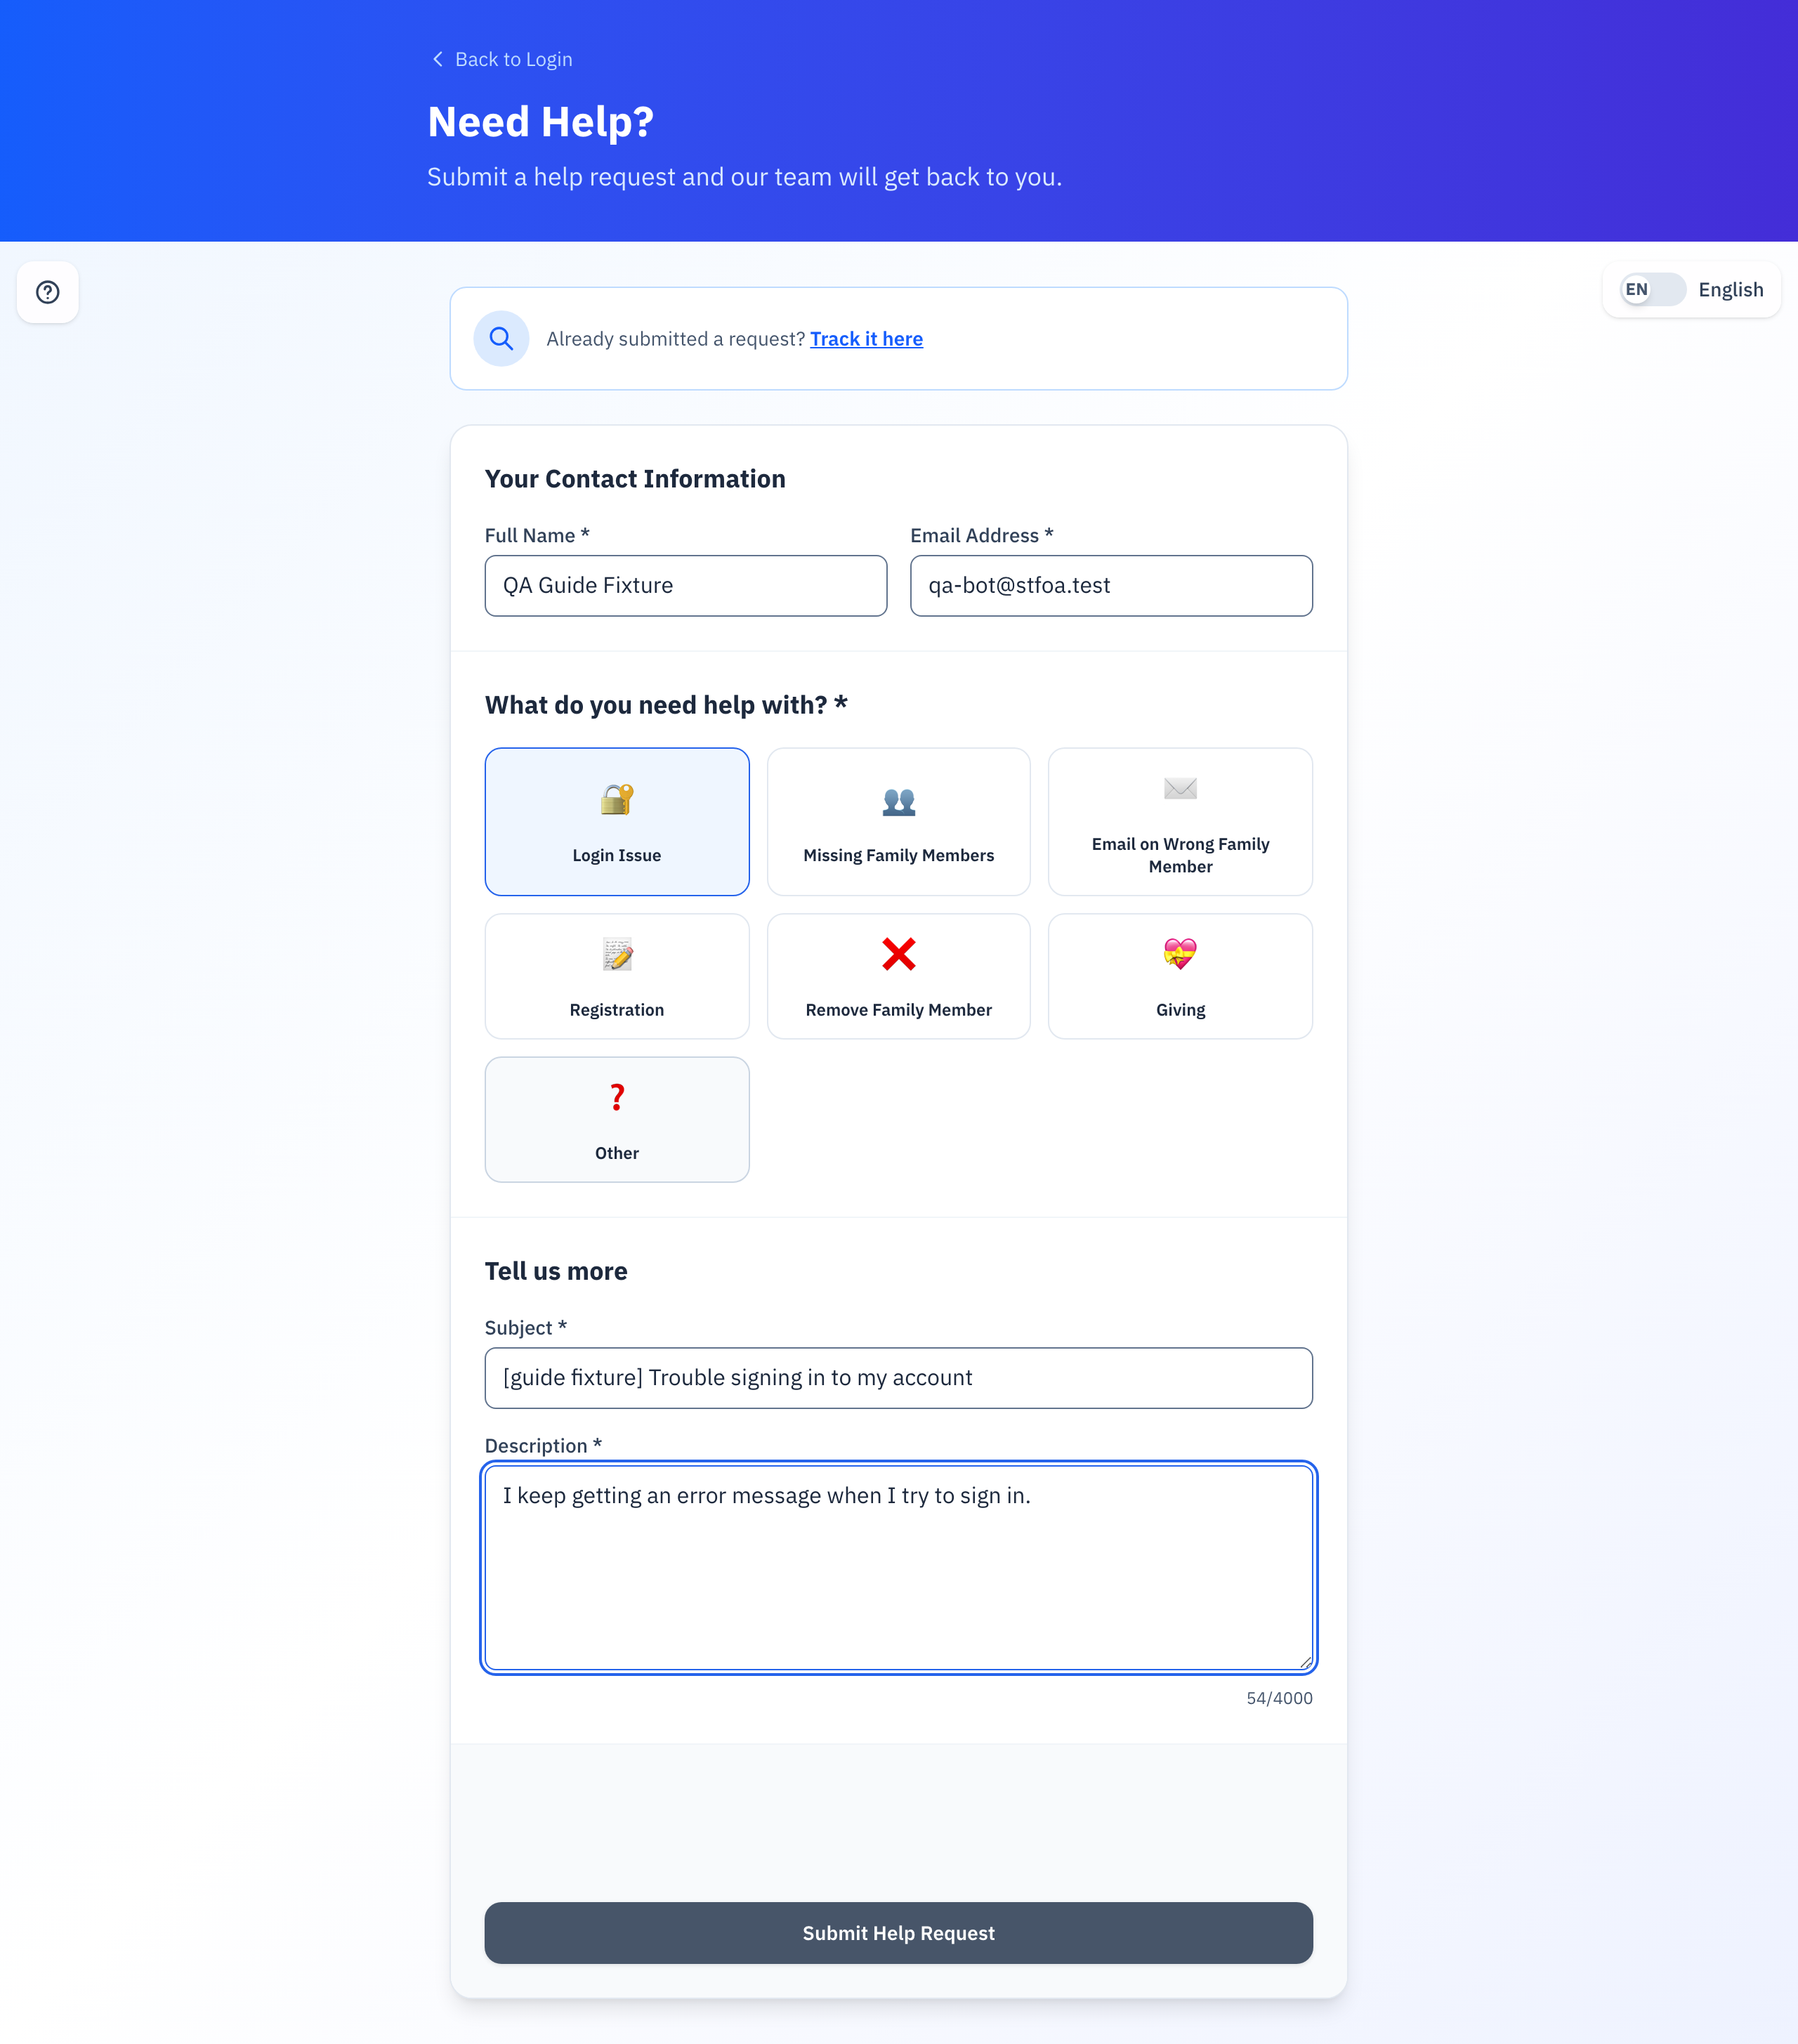
Task: Grab the Description textarea resize handle
Action: point(1305,1662)
